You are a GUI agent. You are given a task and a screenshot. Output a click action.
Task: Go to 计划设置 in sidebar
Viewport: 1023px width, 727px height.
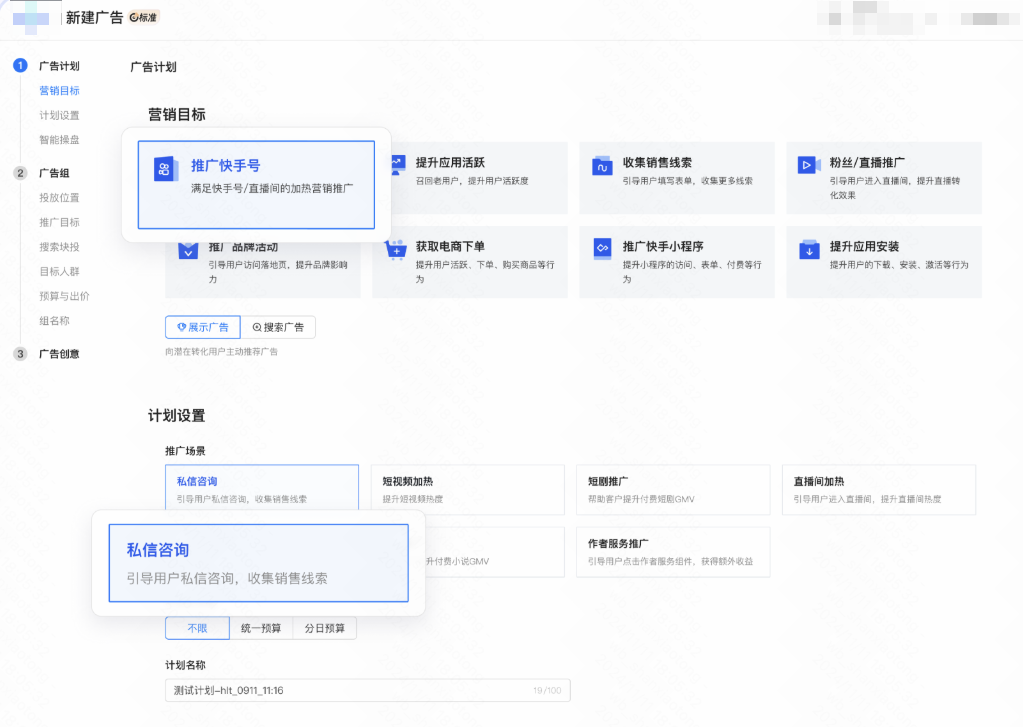[x=59, y=115]
